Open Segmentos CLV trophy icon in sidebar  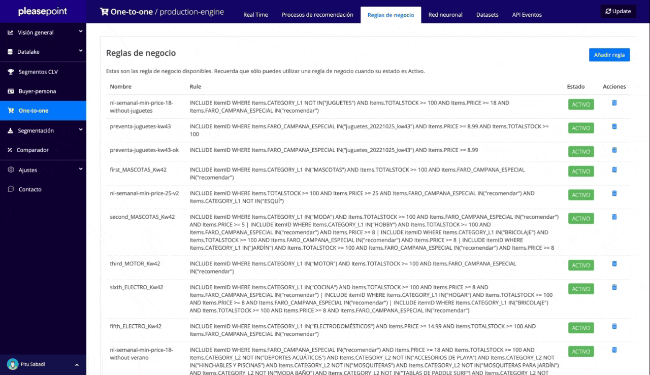point(11,72)
